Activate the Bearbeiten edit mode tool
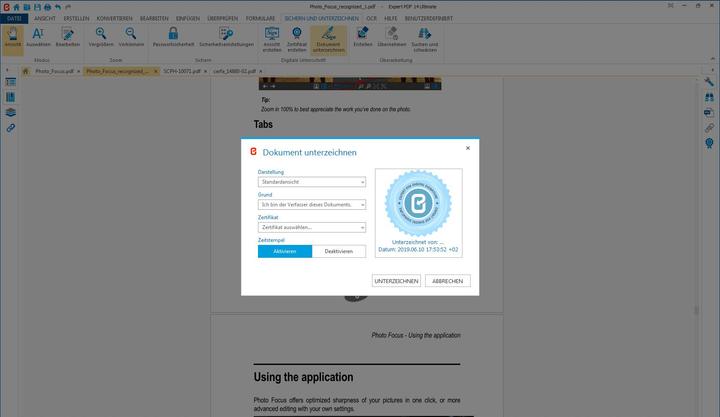 click(x=68, y=38)
